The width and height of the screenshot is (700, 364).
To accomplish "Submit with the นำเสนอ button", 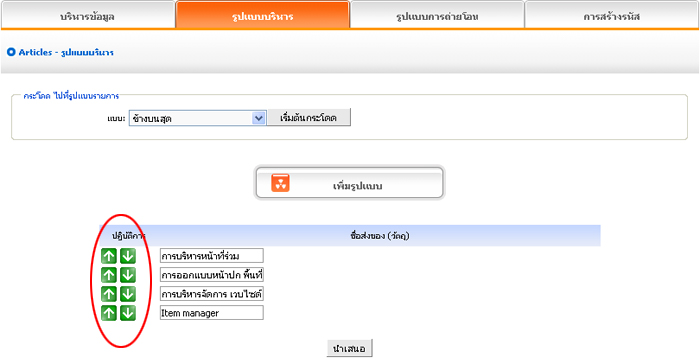I will [x=349, y=348].
